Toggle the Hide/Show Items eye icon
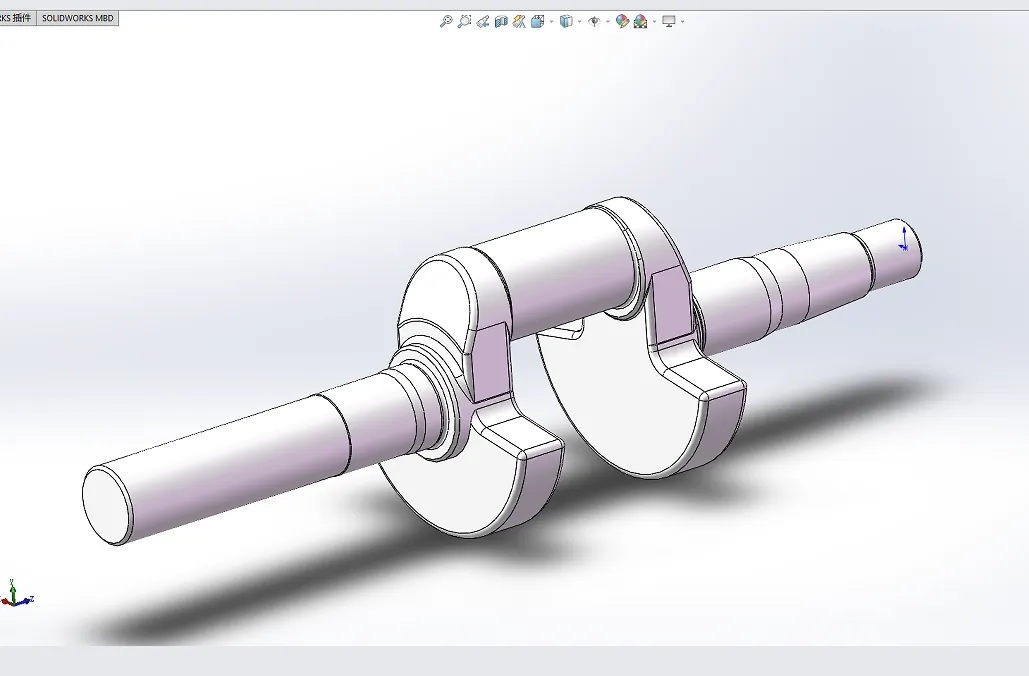The height and width of the screenshot is (676, 1029). pos(595,22)
